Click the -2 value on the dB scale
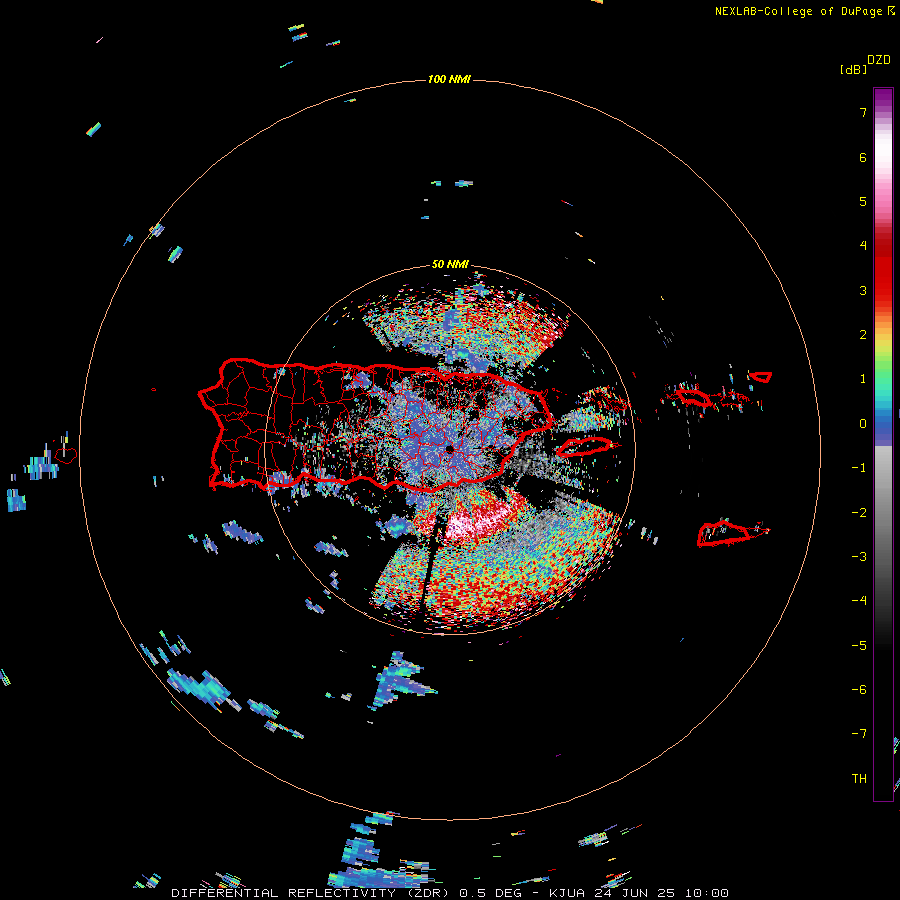 point(859,513)
